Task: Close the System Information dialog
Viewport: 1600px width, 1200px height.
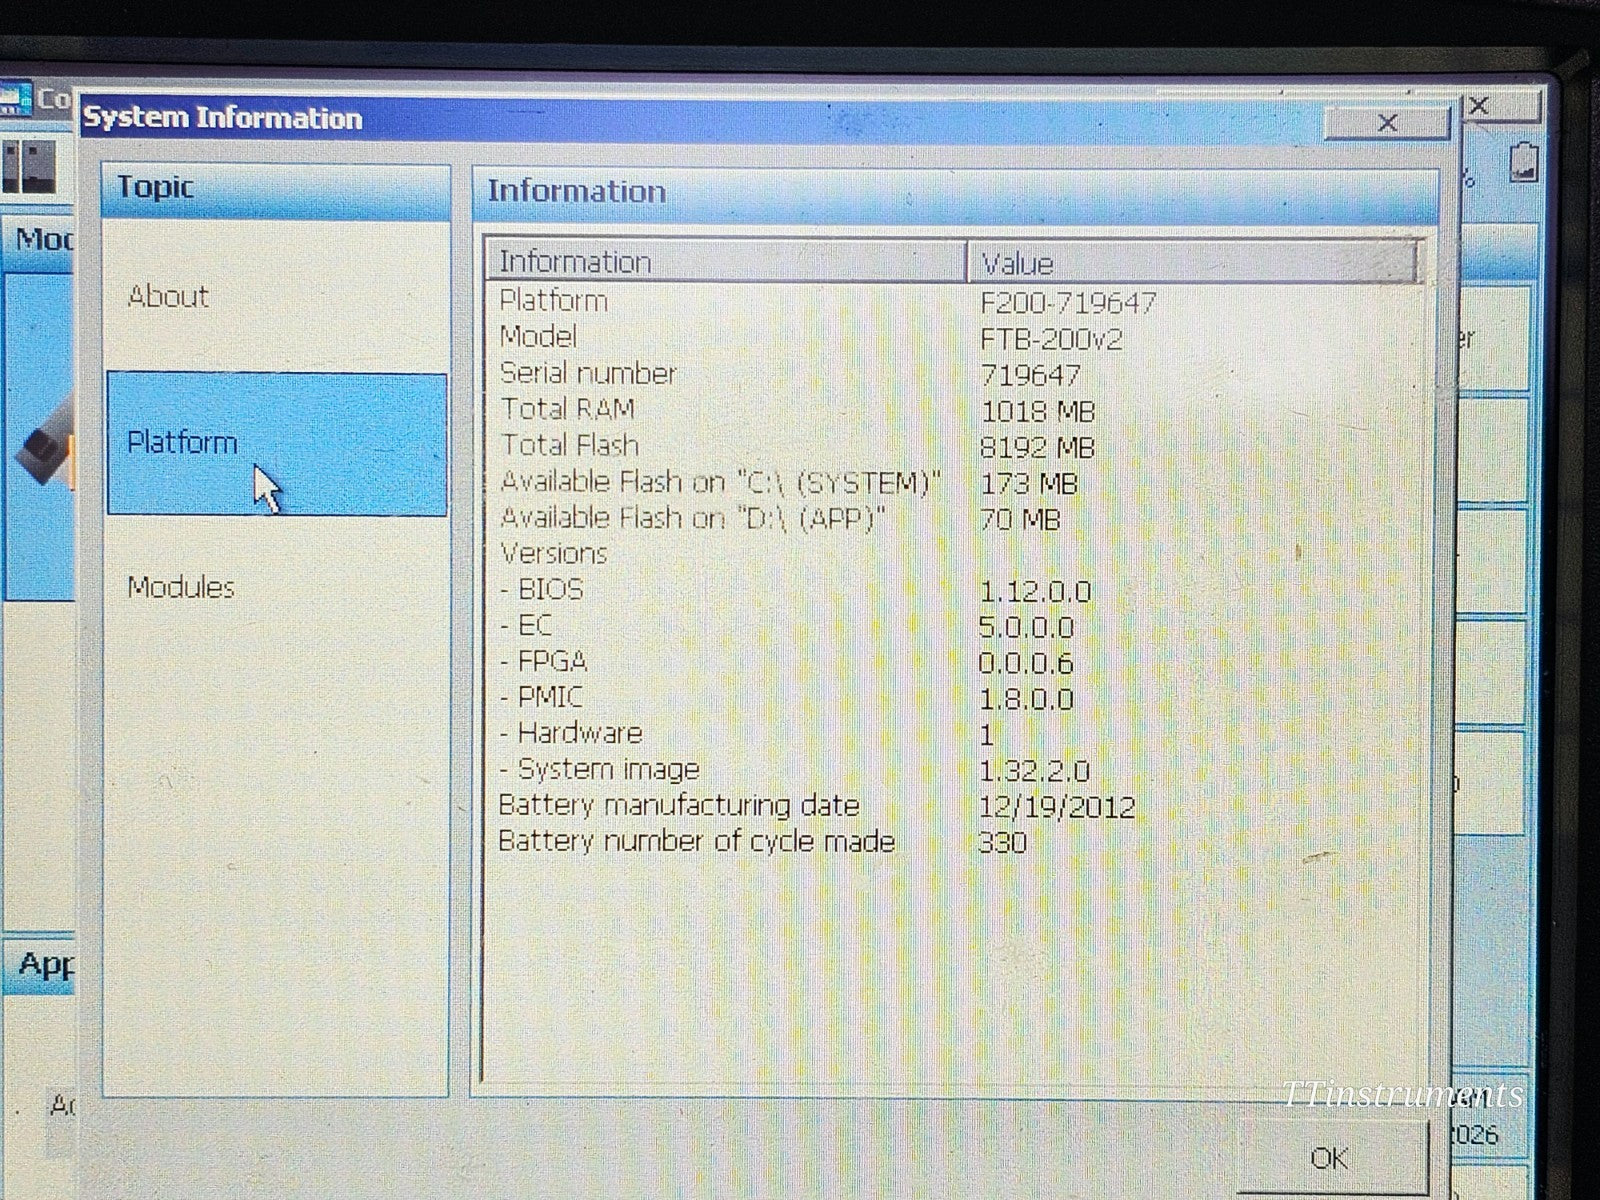Action: 1387,123
